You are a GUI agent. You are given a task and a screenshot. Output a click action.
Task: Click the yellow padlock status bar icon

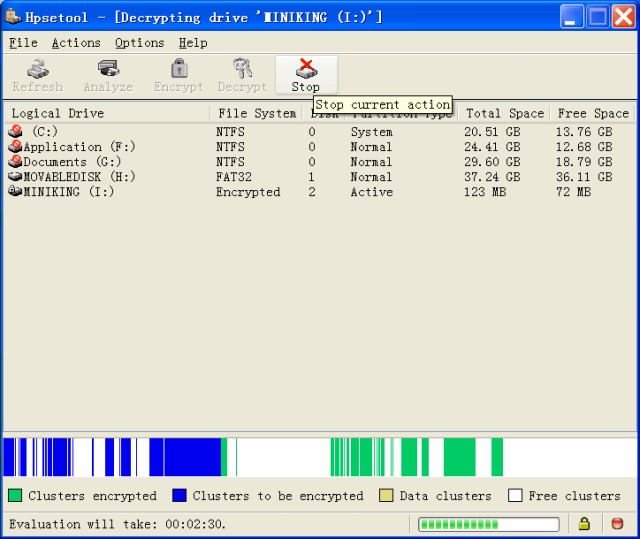tap(584, 524)
